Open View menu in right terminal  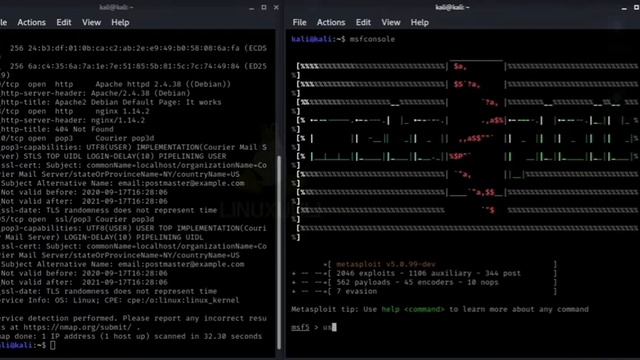click(391, 22)
